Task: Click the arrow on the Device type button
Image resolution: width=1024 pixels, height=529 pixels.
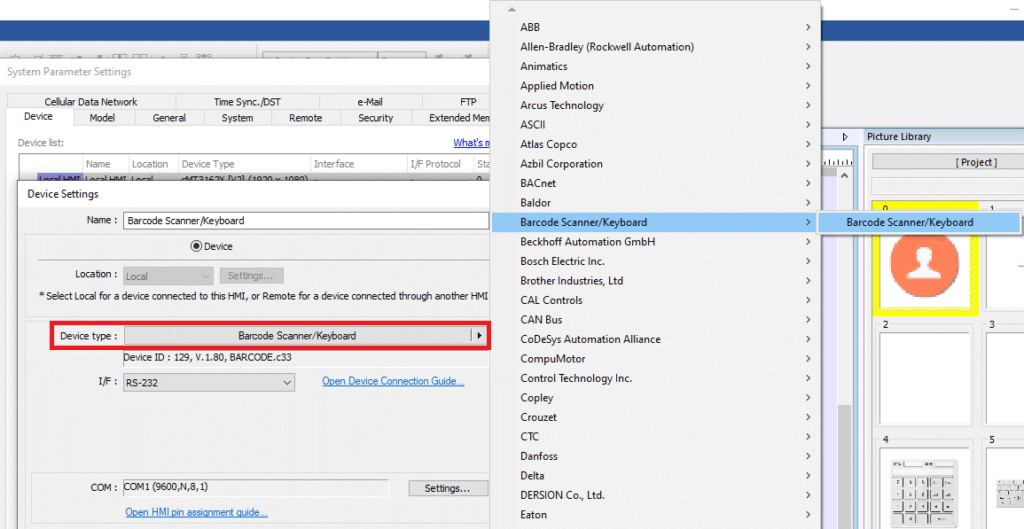Action: [x=479, y=336]
